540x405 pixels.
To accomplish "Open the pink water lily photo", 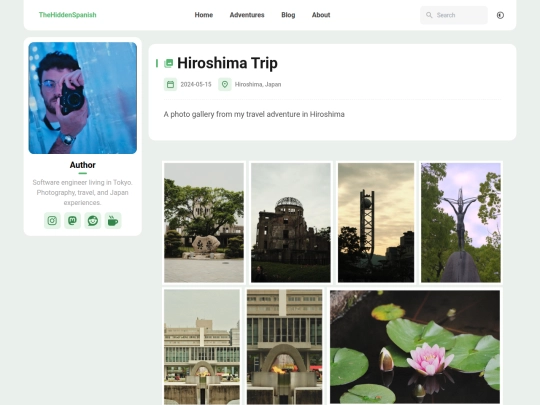I will (x=415, y=347).
